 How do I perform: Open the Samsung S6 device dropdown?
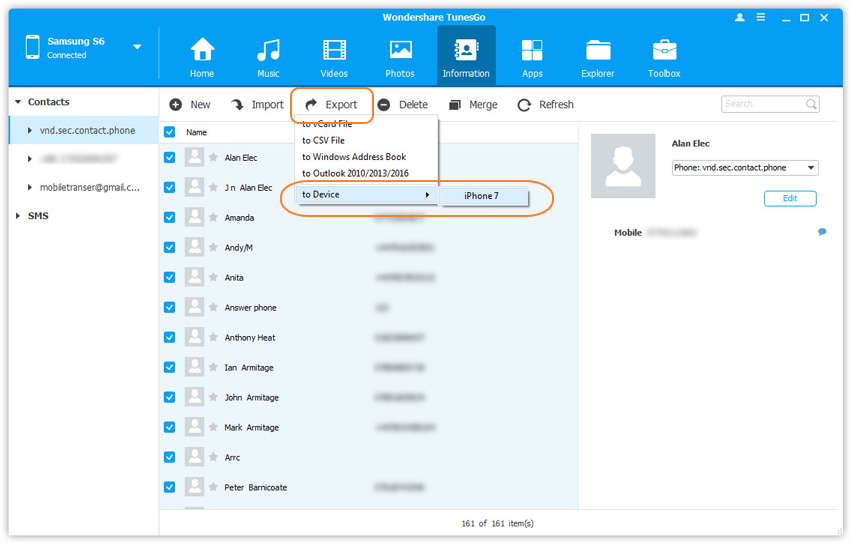[137, 47]
